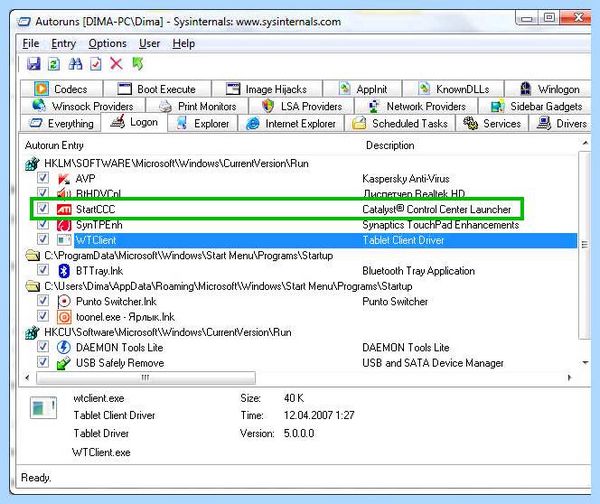Switch to the Winlogon tab
The width and height of the screenshot is (600, 504).
[548, 89]
